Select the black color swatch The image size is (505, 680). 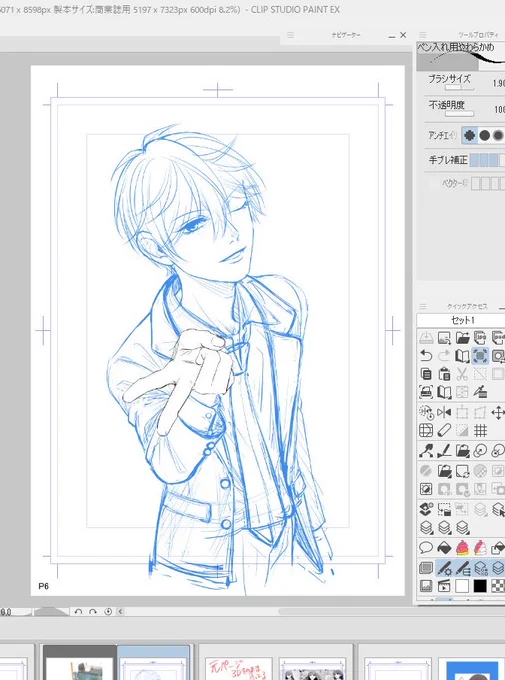(x=480, y=586)
